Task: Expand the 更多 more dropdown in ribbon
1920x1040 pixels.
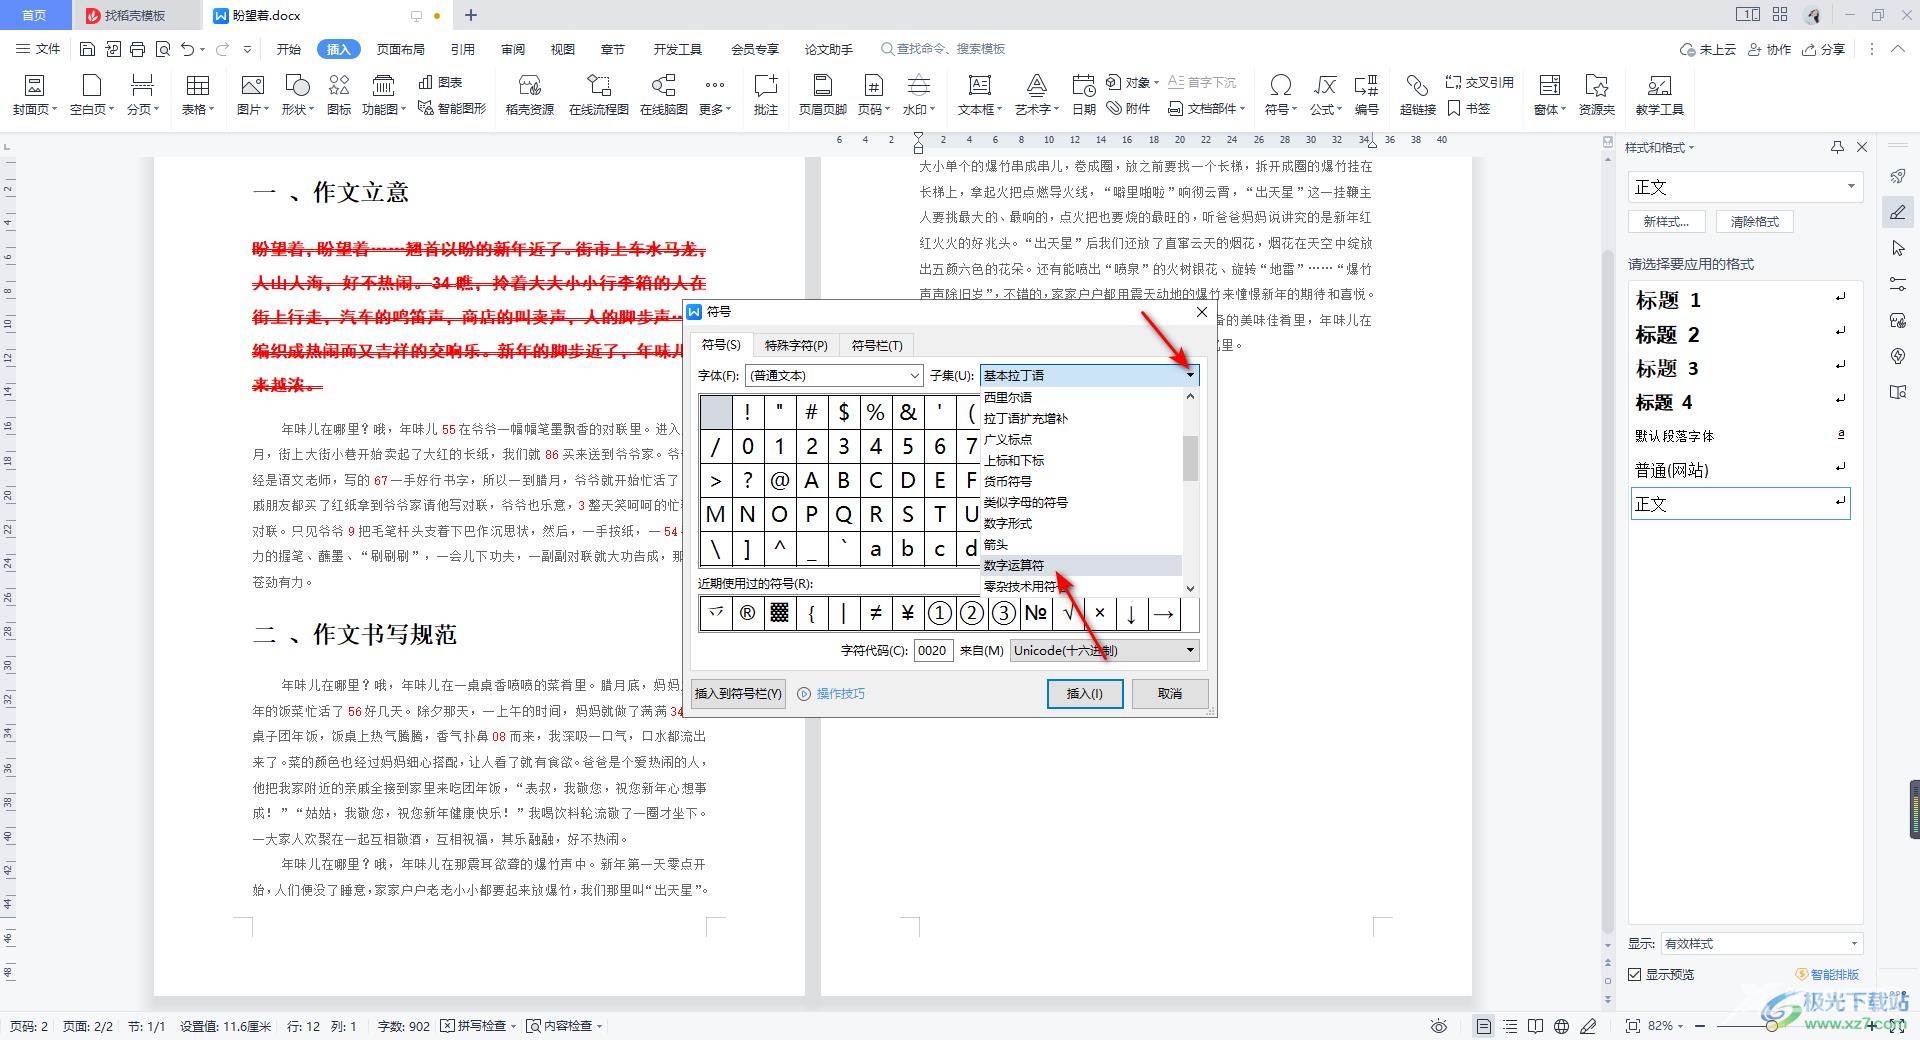Action: (714, 95)
